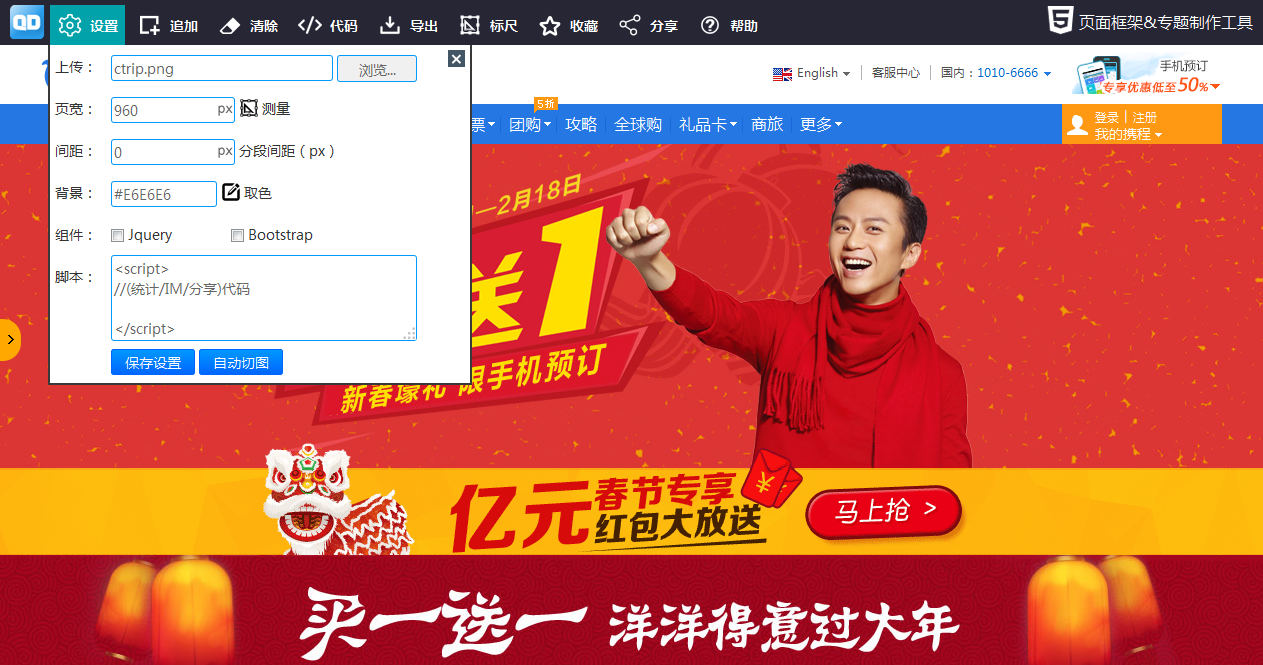Open the 商旅 nav item
Viewport: 1263px width, 665px height.
pos(767,124)
